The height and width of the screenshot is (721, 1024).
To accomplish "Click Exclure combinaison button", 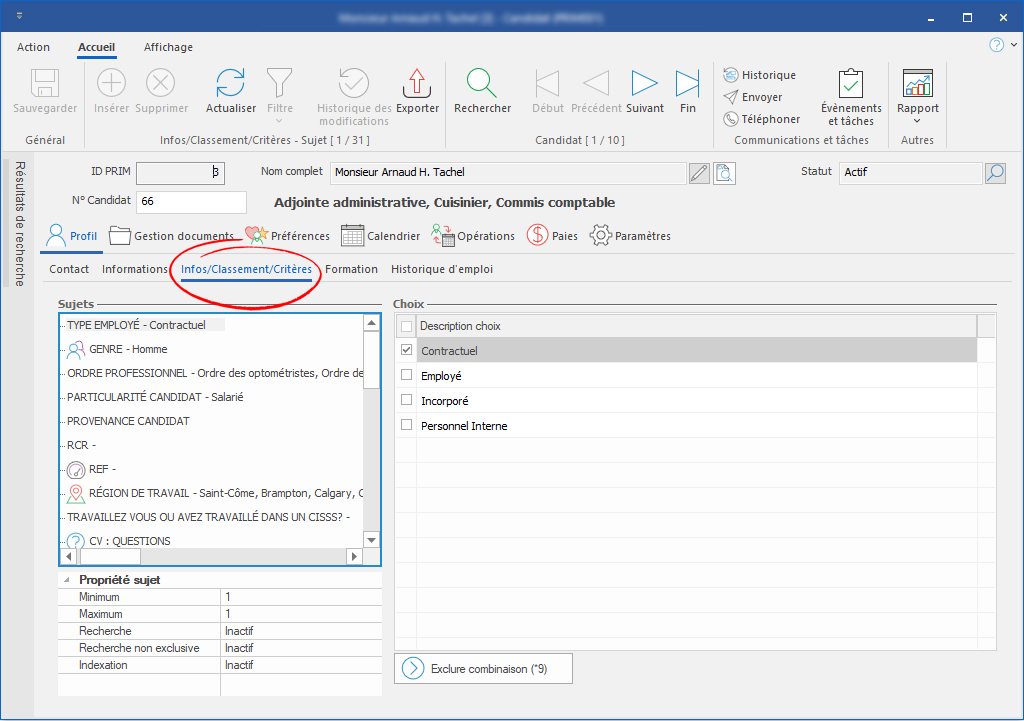I will coord(483,669).
